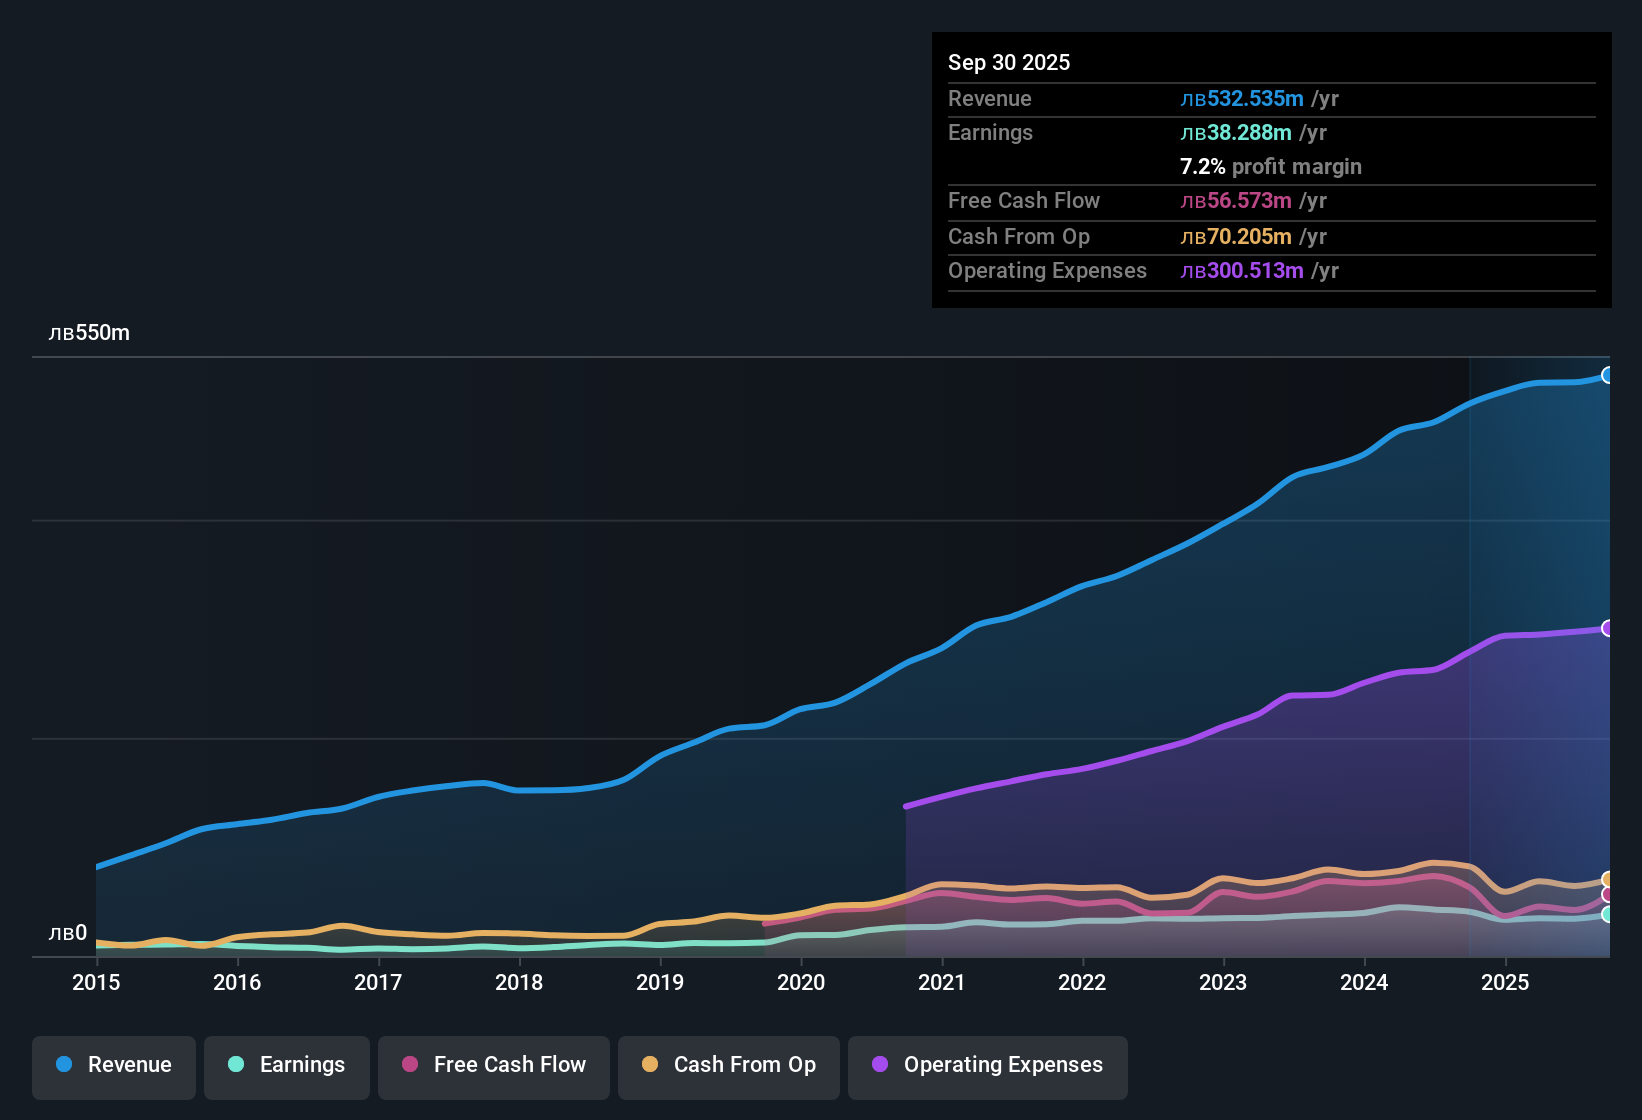Image resolution: width=1642 pixels, height=1120 pixels.
Task: Click the лв550m axis gridline label
Action: pos(90,332)
